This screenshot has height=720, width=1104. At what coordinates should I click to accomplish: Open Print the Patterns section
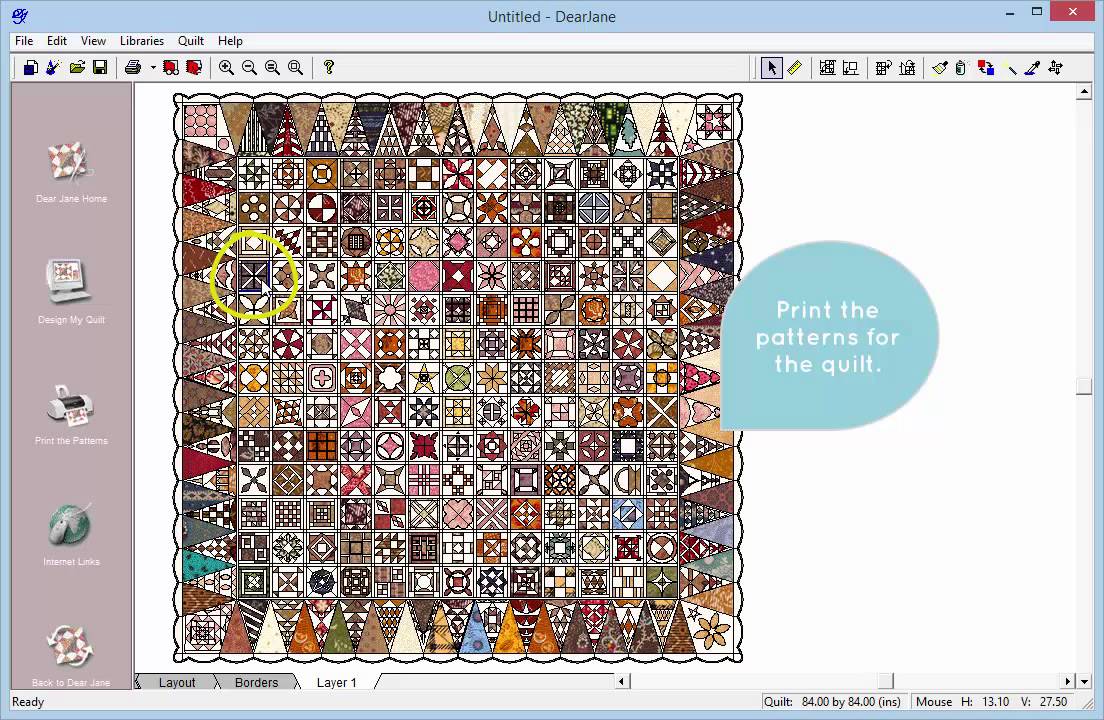point(70,414)
